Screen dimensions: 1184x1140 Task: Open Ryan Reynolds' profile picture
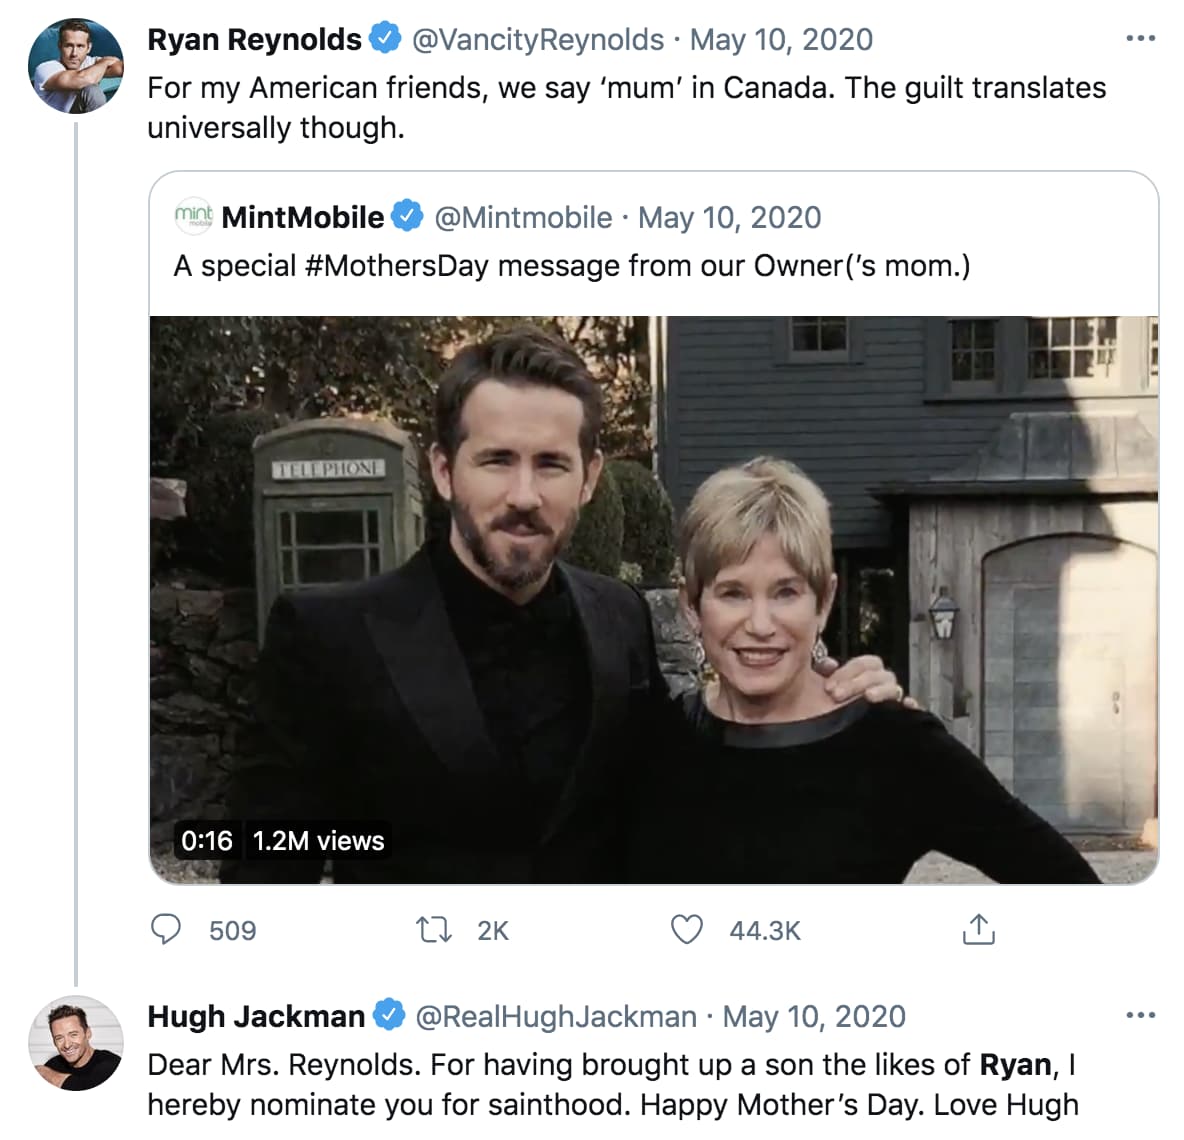76,66
